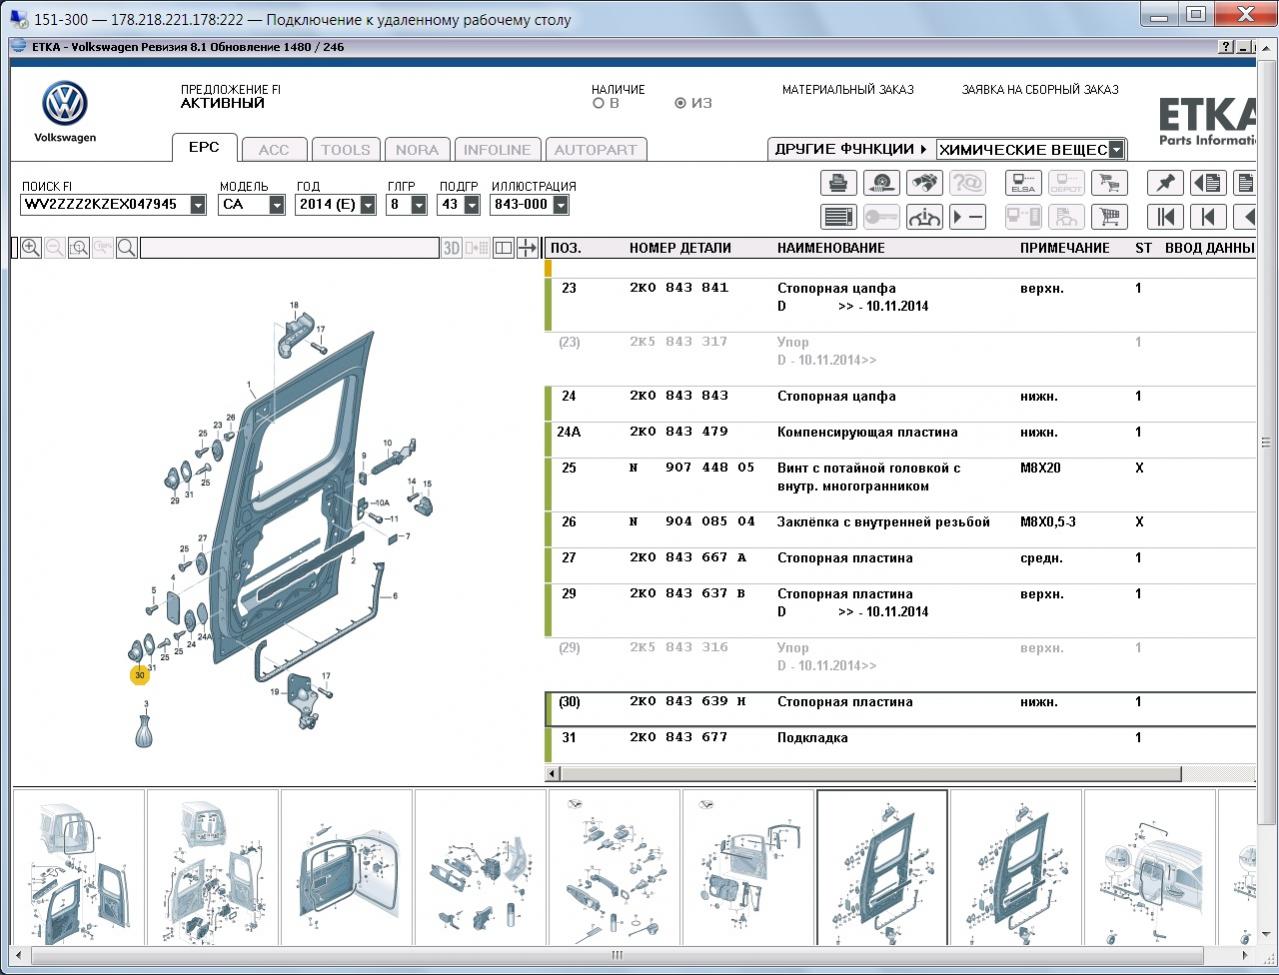Zoom in on the illustration
The height and width of the screenshot is (975, 1279).
pos(31,248)
